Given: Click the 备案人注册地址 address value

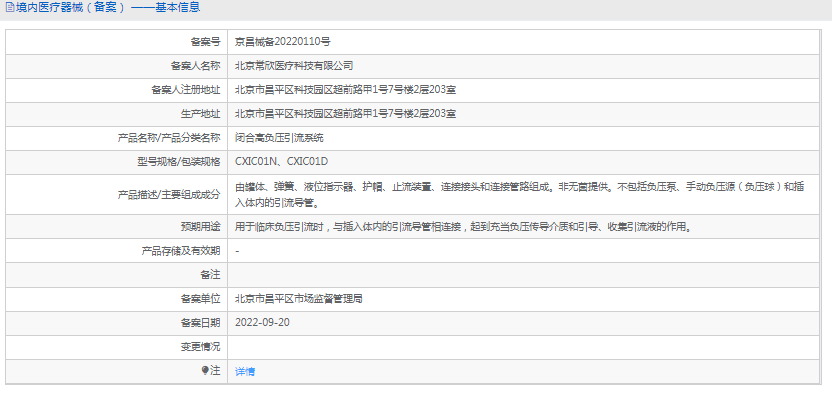Looking at the screenshot, I should click(x=345, y=90).
